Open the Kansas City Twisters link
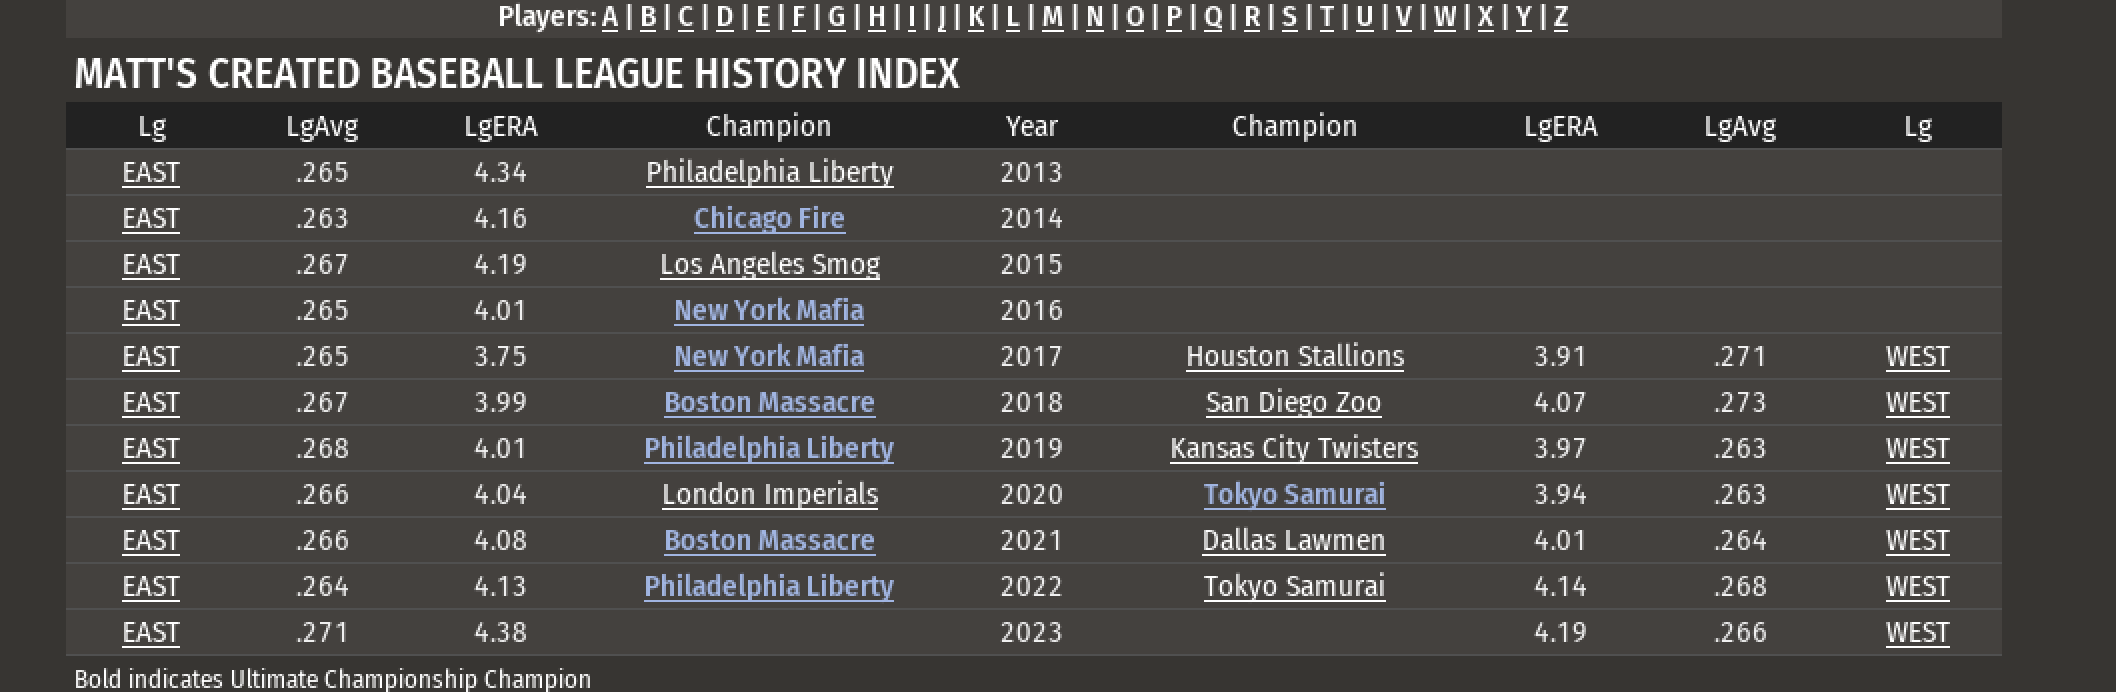 1294,449
